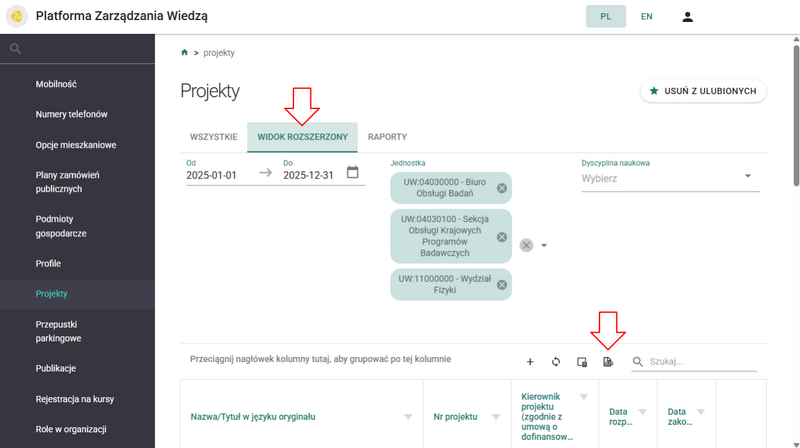This screenshot has width=800, height=448.
Task: Open the user account profile icon
Action: pyautogui.click(x=687, y=17)
